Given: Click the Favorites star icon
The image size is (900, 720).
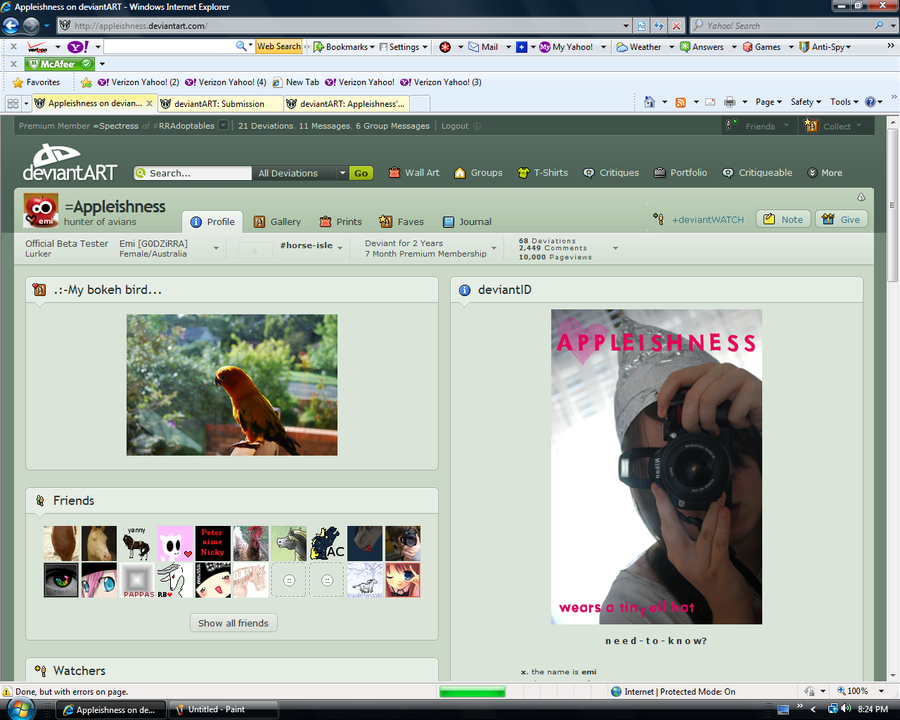Looking at the screenshot, I should click(18, 83).
